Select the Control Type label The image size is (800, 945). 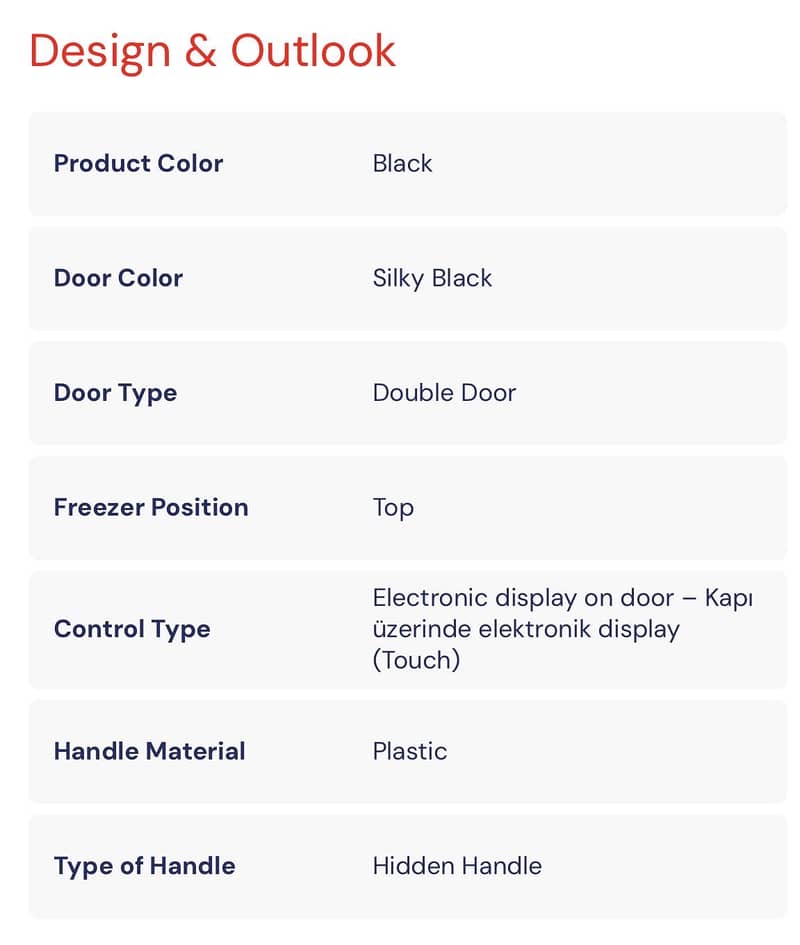click(x=132, y=629)
